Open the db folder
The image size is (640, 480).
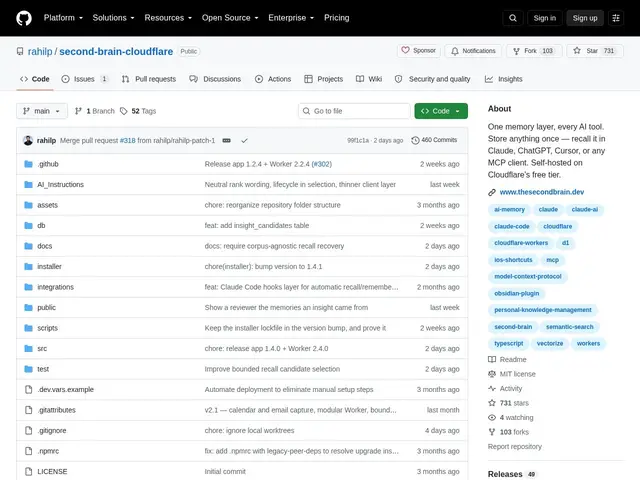[41, 225]
